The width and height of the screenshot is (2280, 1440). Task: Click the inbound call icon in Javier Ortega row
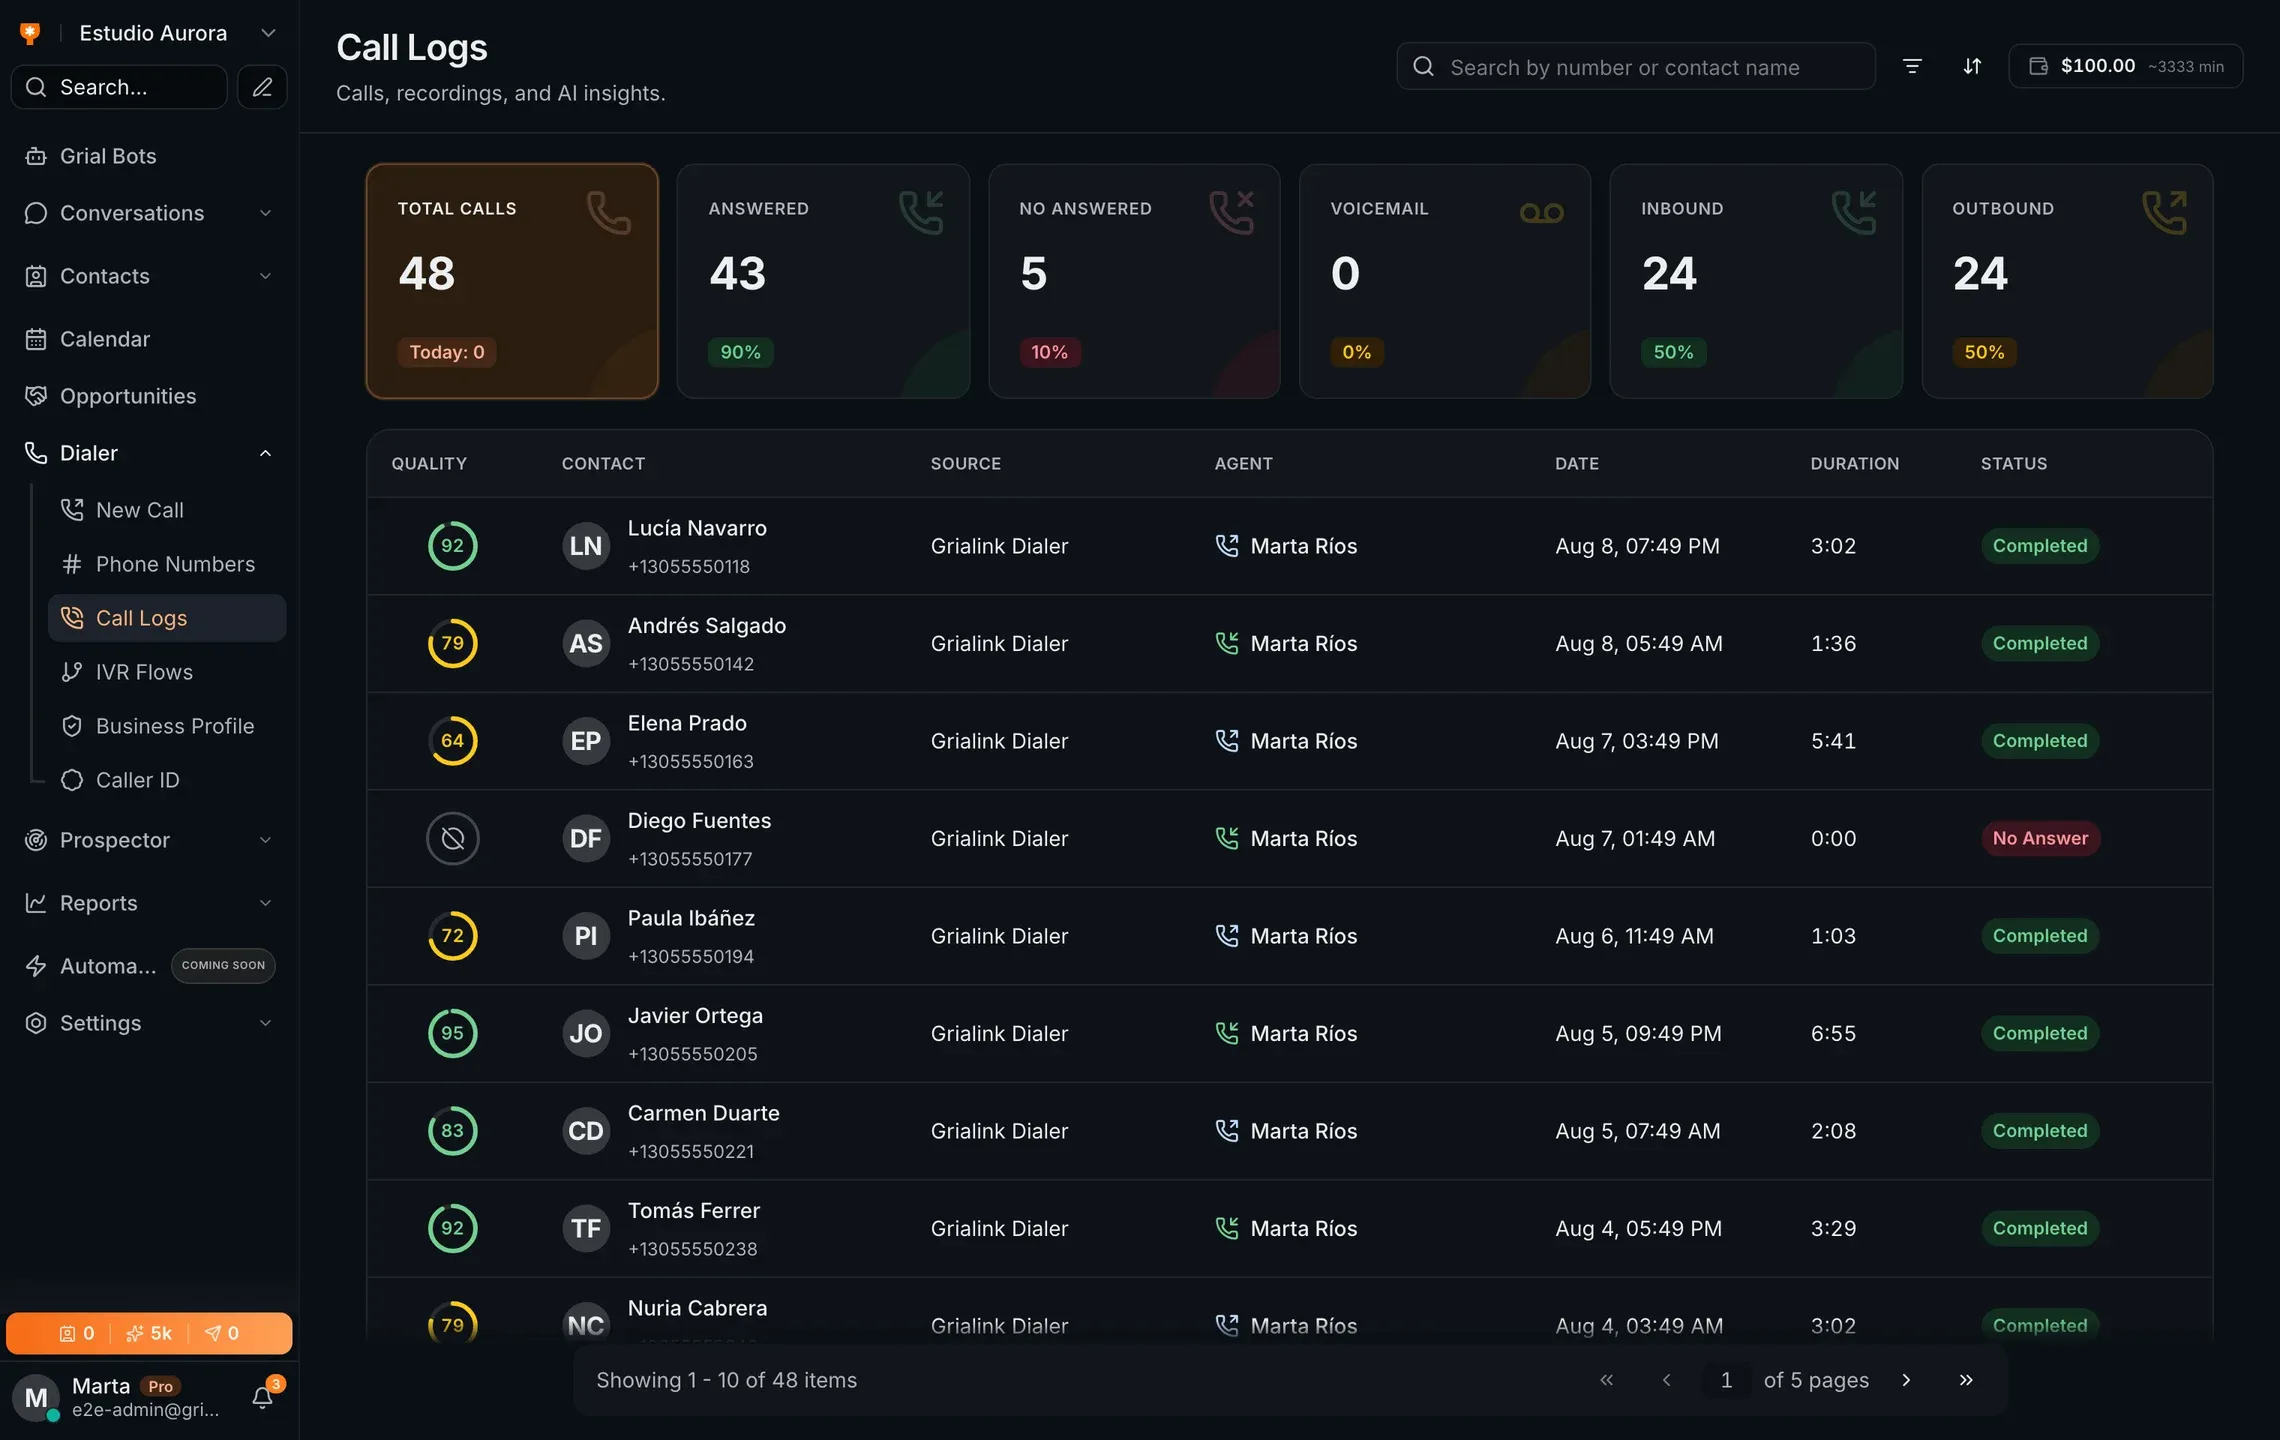click(x=1227, y=1034)
